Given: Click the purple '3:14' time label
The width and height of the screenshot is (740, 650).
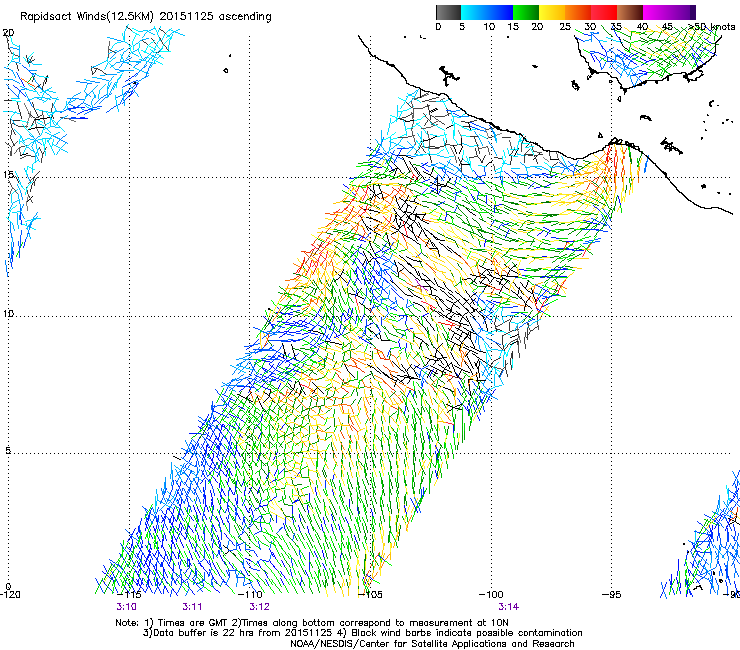Looking at the screenshot, I should [x=509, y=607].
